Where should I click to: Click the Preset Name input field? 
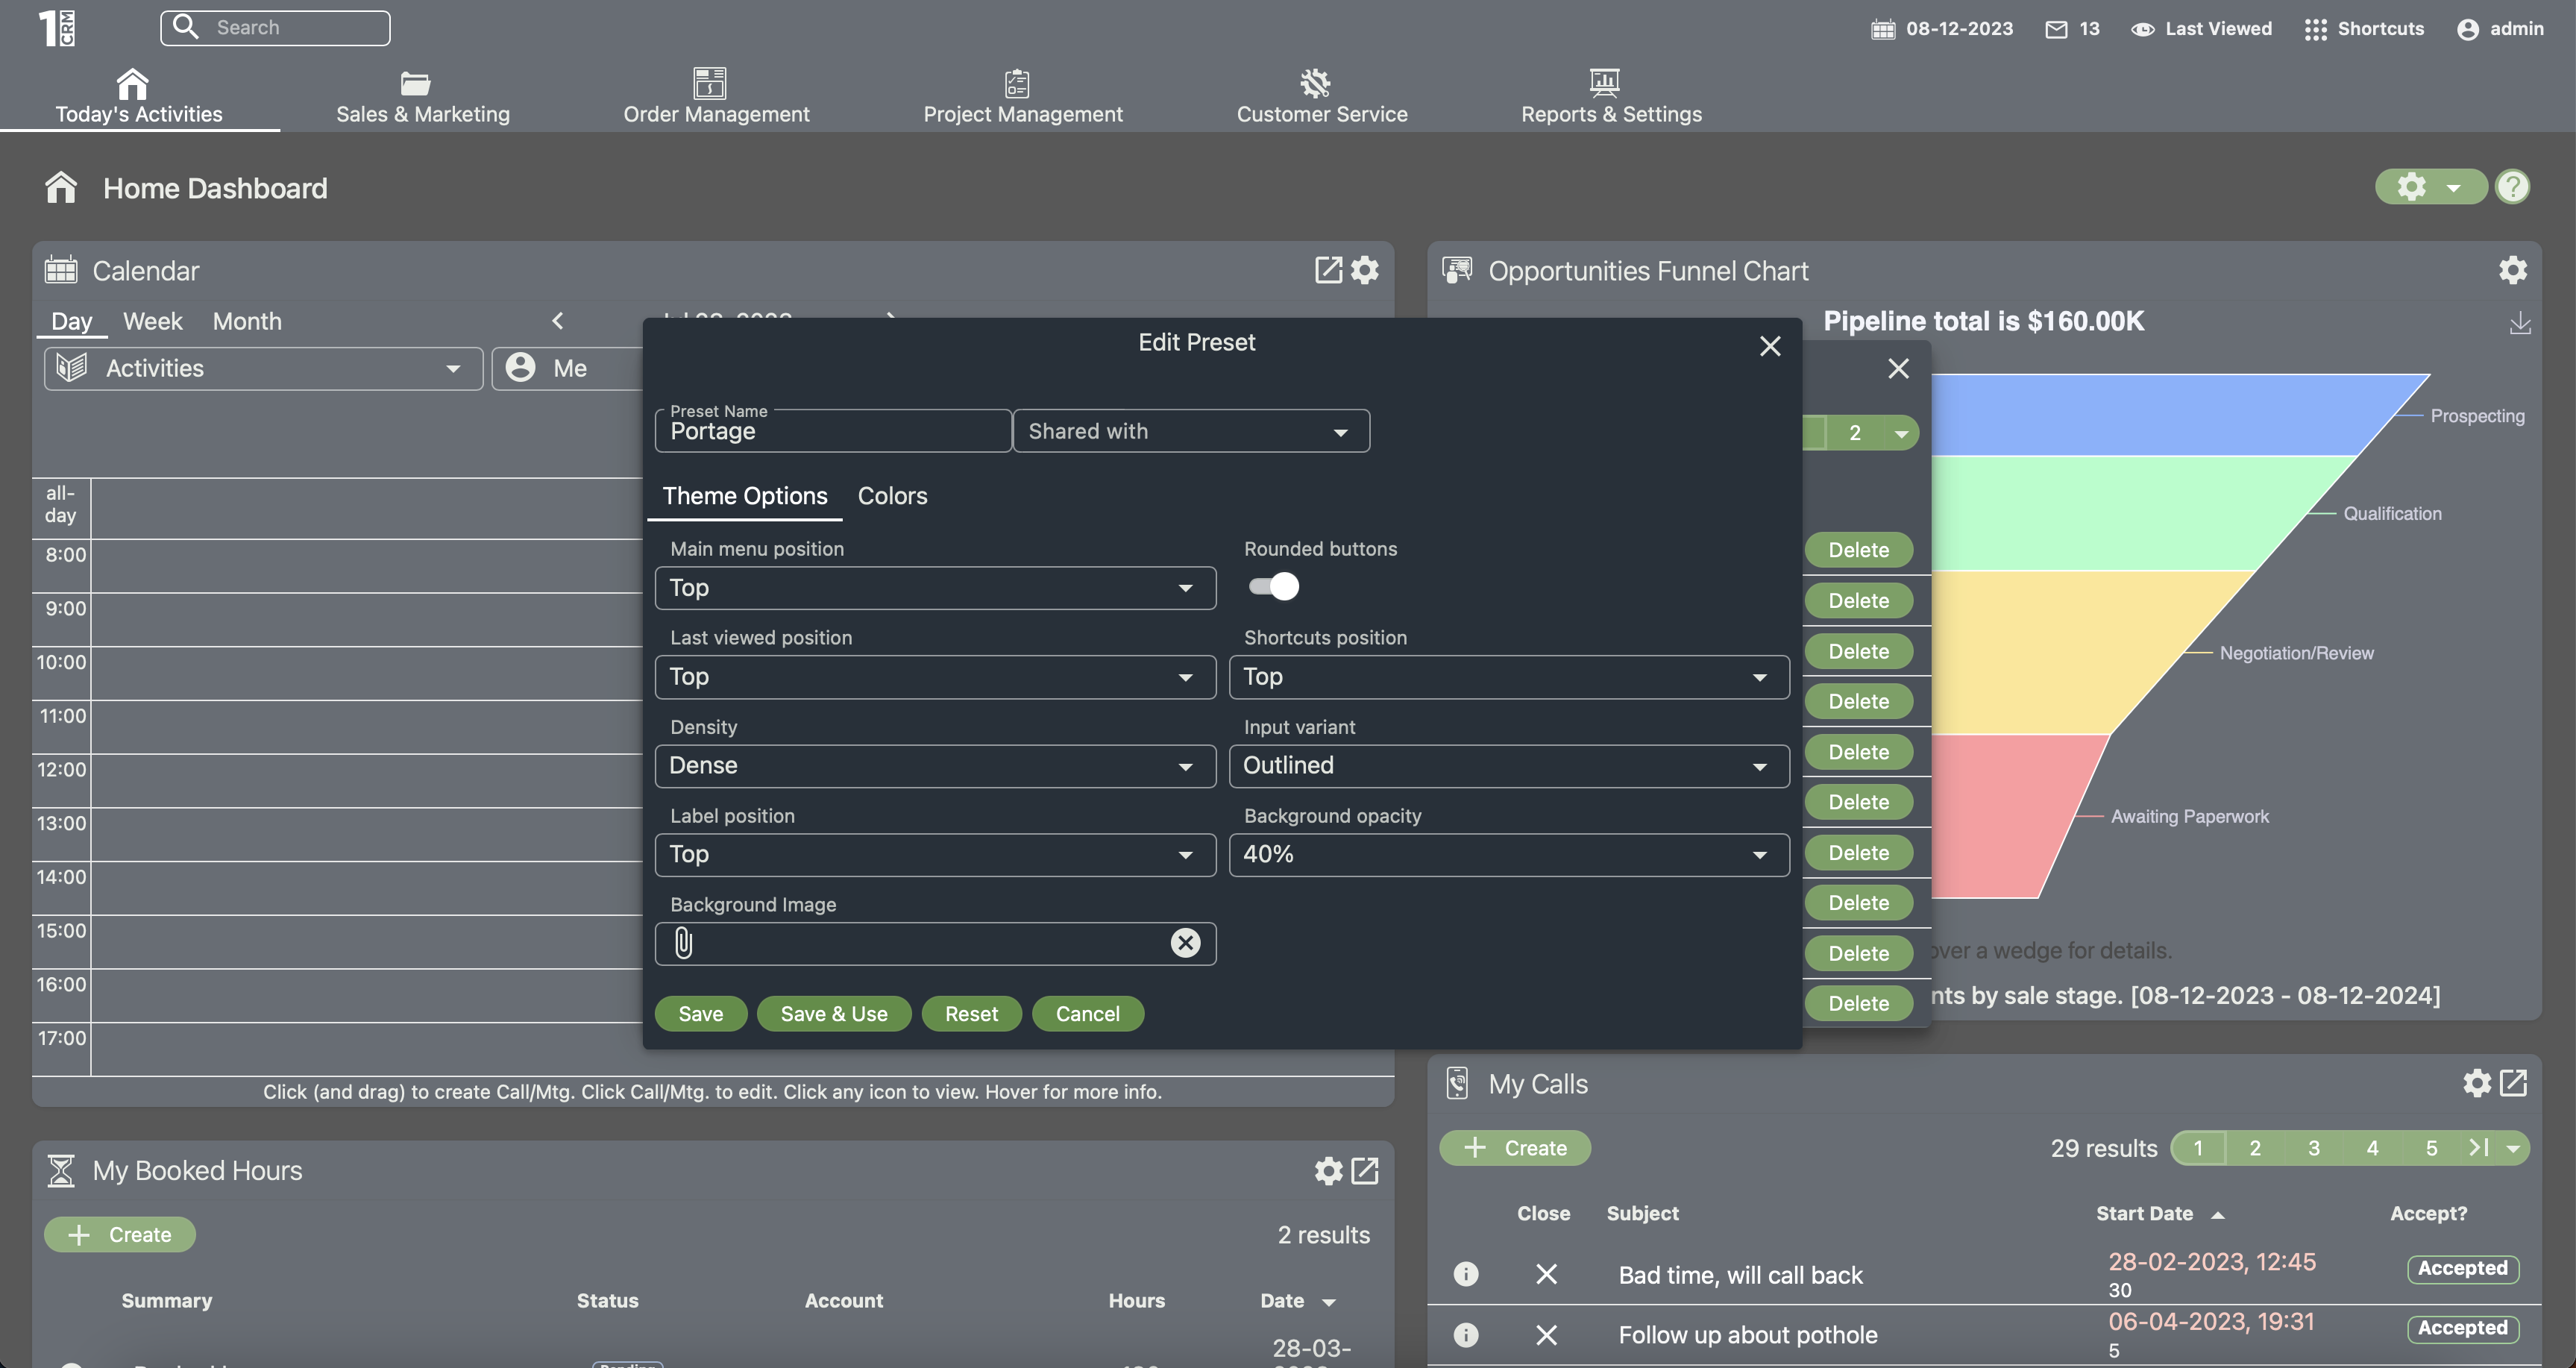pos(832,432)
